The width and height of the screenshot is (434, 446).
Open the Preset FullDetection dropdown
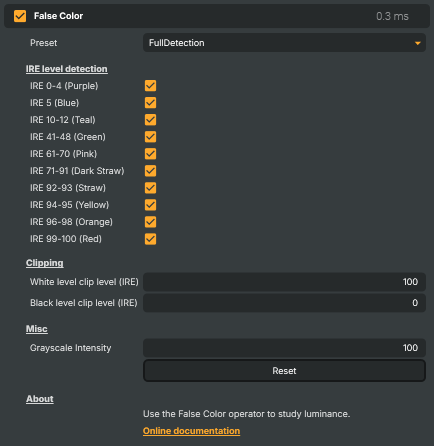tap(284, 43)
